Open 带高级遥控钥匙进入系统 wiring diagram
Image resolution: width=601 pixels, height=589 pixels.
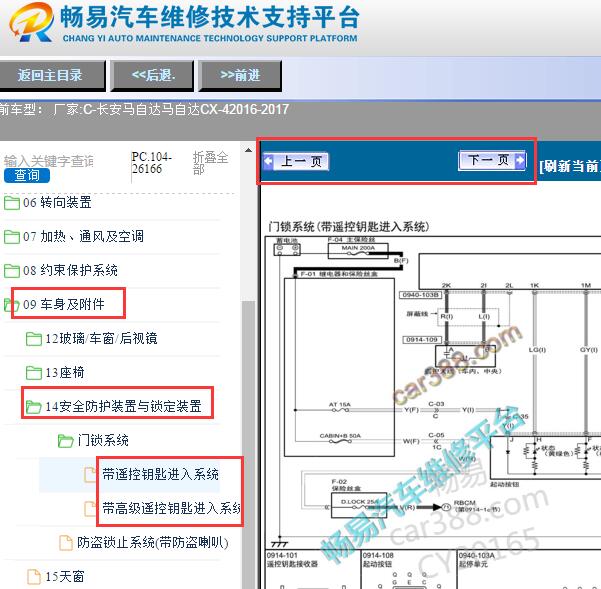pos(171,509)
